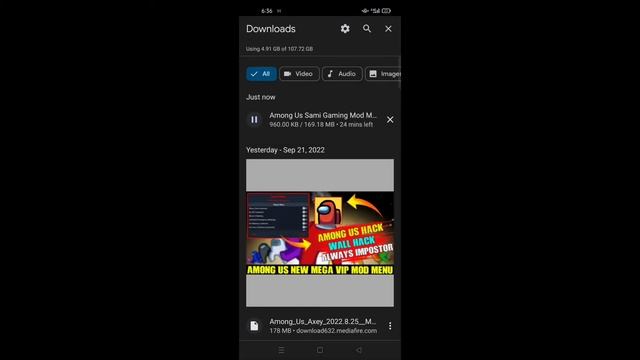Tap the Android home button
The height and width of the screenshot is (360, 640).
[x=320, y=350]
